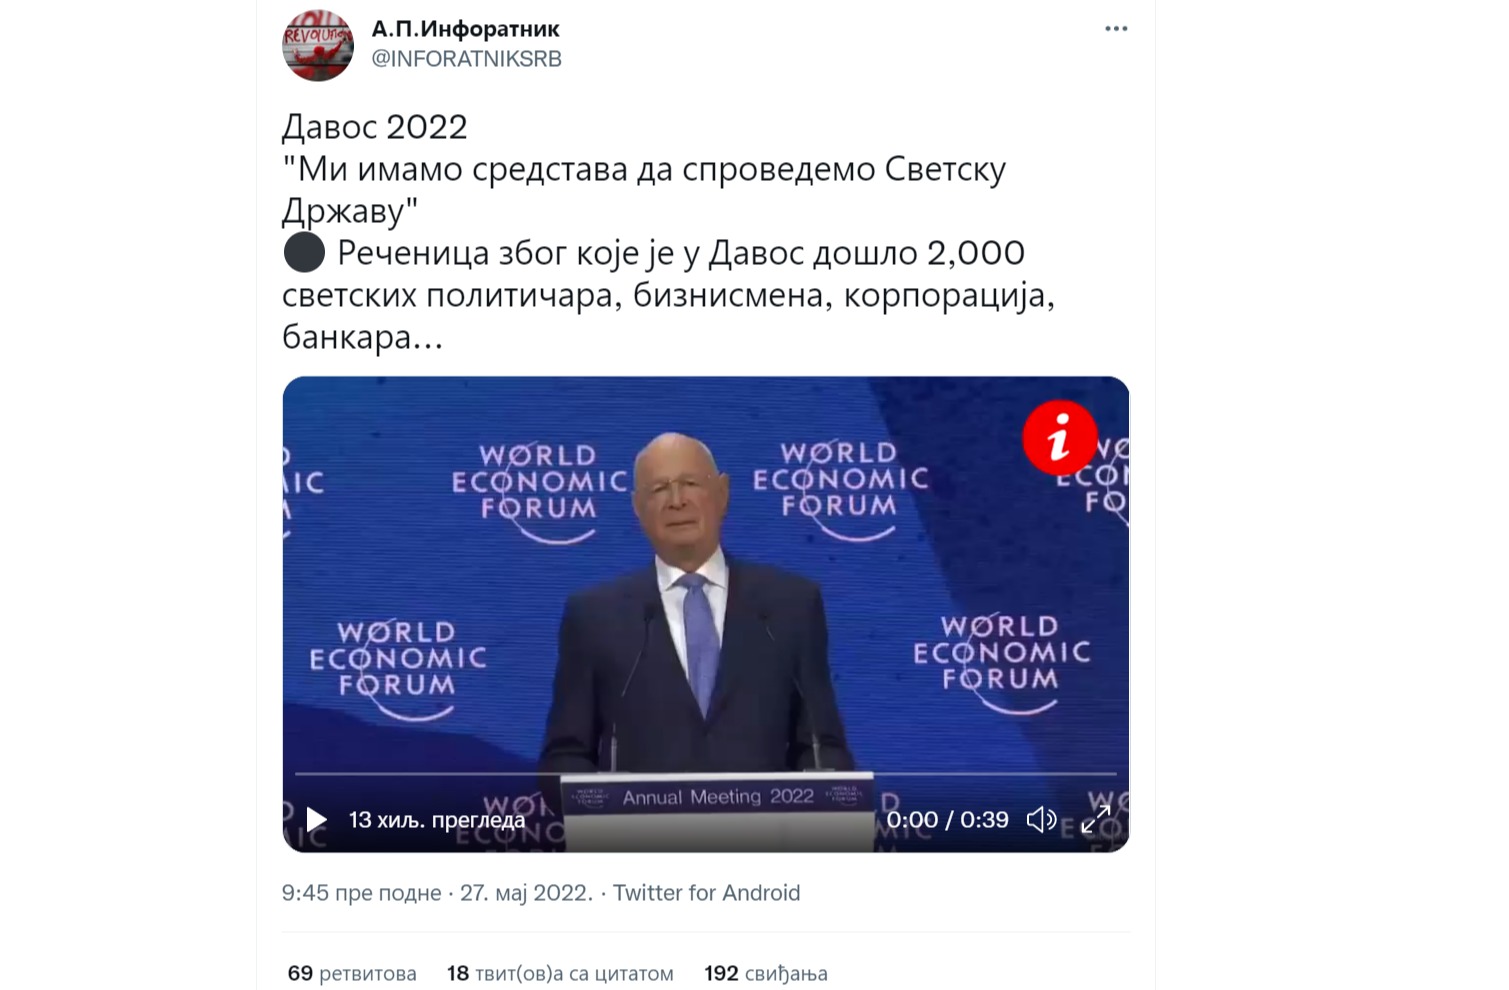This screenshot has width=1509, height=990.
Task: View the 192 свиђања likes list
Action: pos(766,974)
